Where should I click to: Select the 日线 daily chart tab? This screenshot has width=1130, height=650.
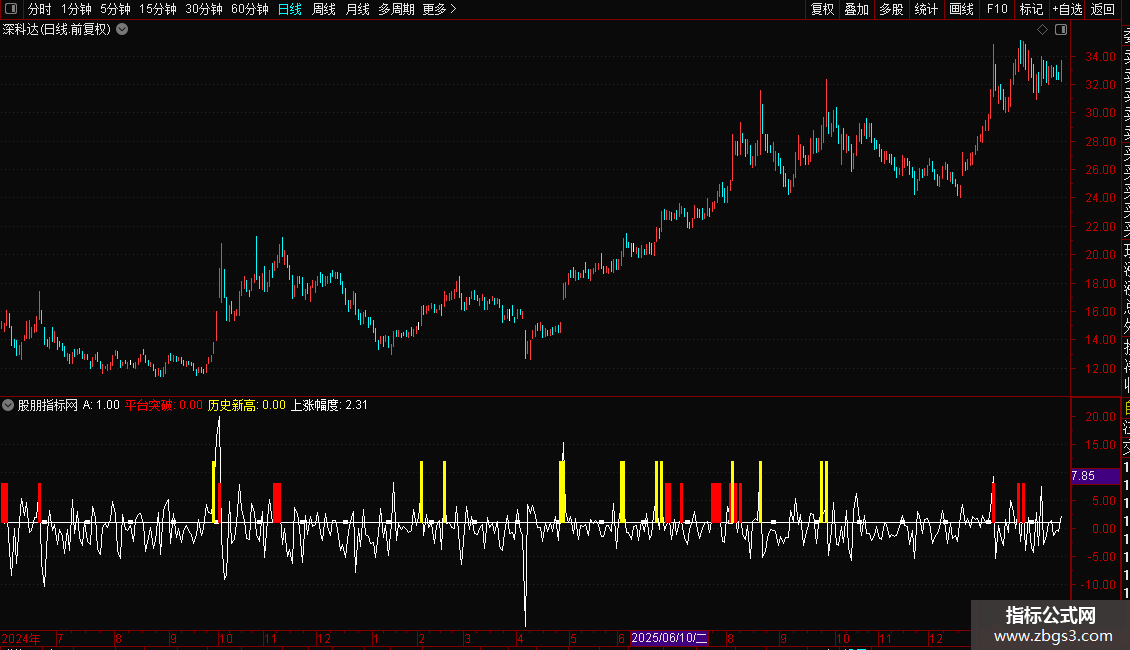point(290,9)
